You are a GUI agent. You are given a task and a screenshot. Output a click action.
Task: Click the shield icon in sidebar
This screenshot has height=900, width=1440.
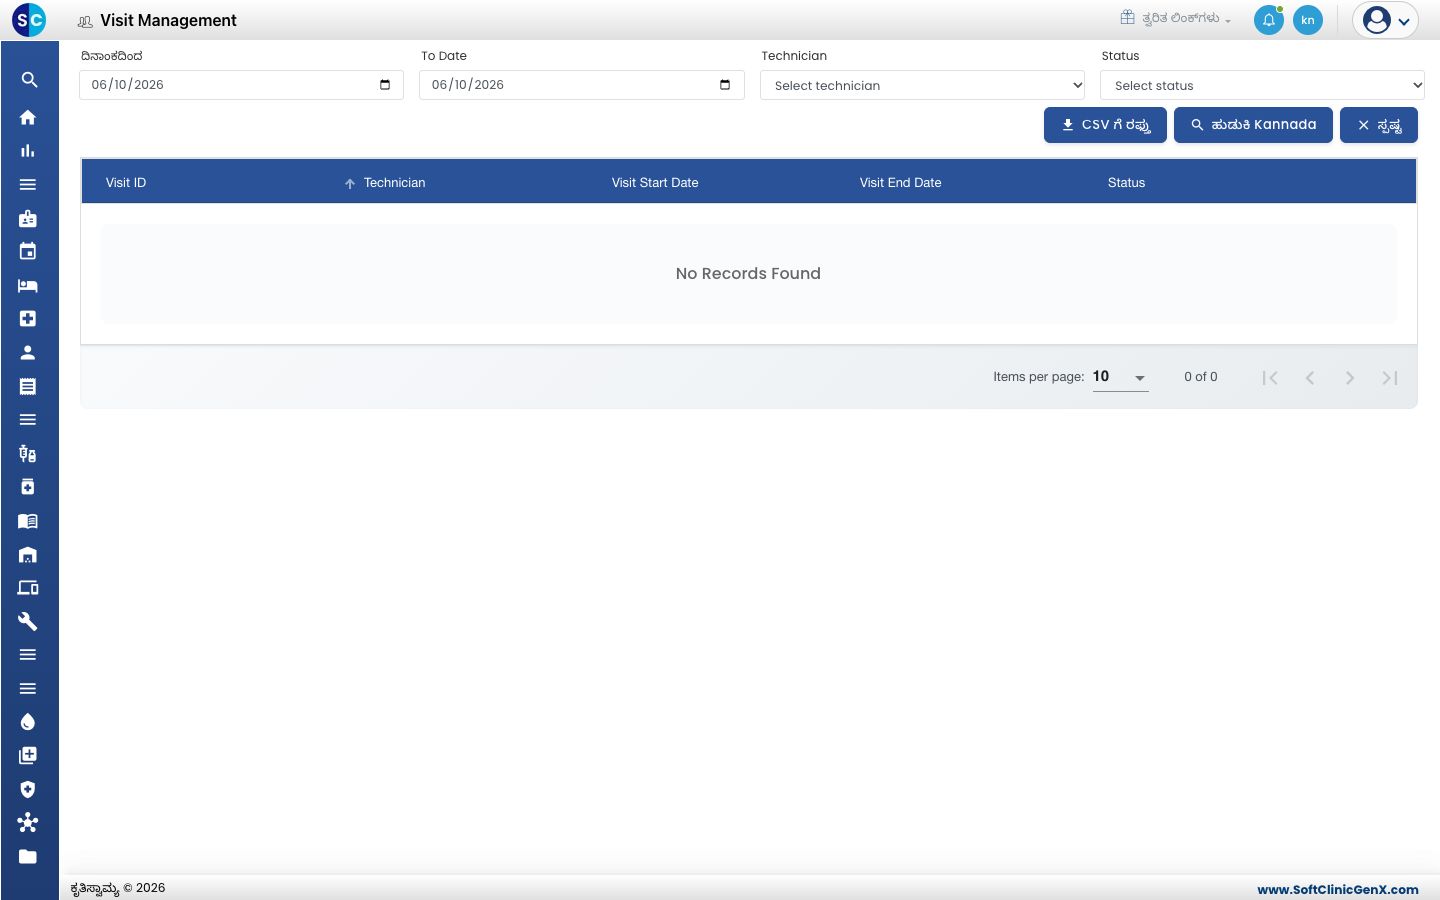(28, 789)
